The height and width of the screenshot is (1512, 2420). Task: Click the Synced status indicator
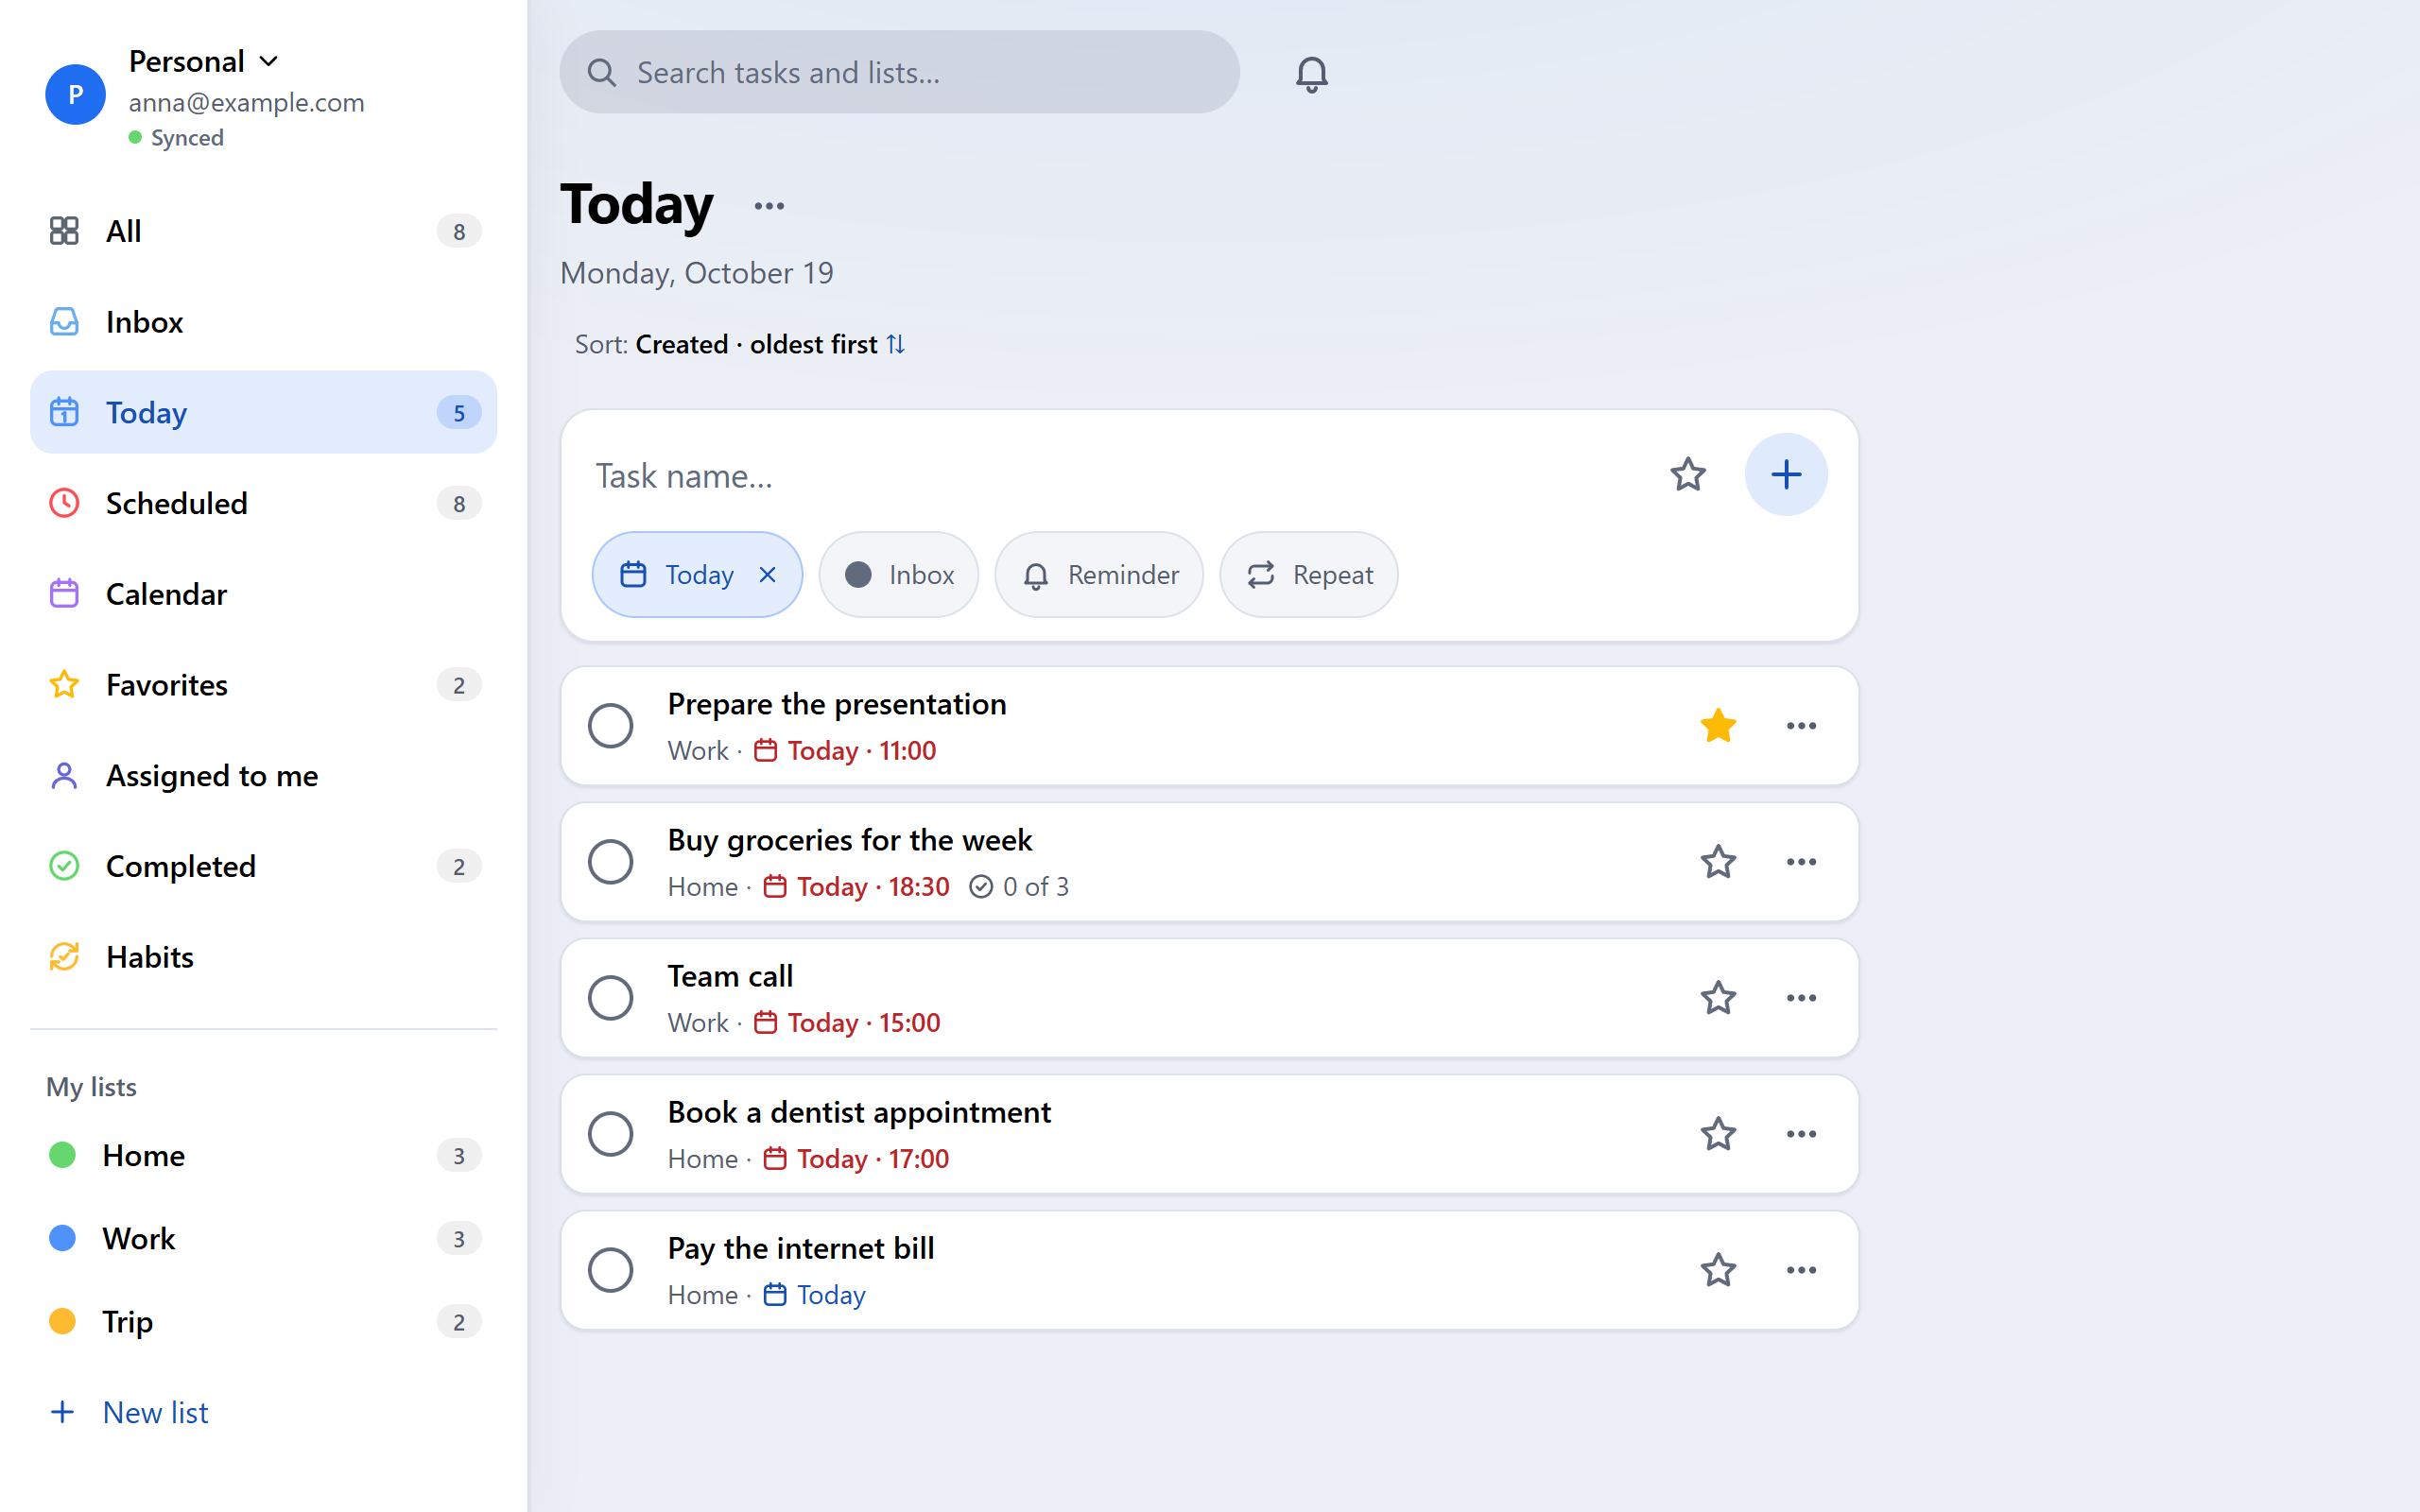[x=176, y=138]
